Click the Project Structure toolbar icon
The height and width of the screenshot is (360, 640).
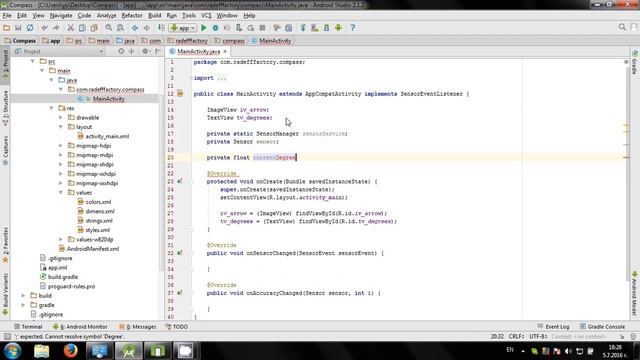(x=289, y=28)
